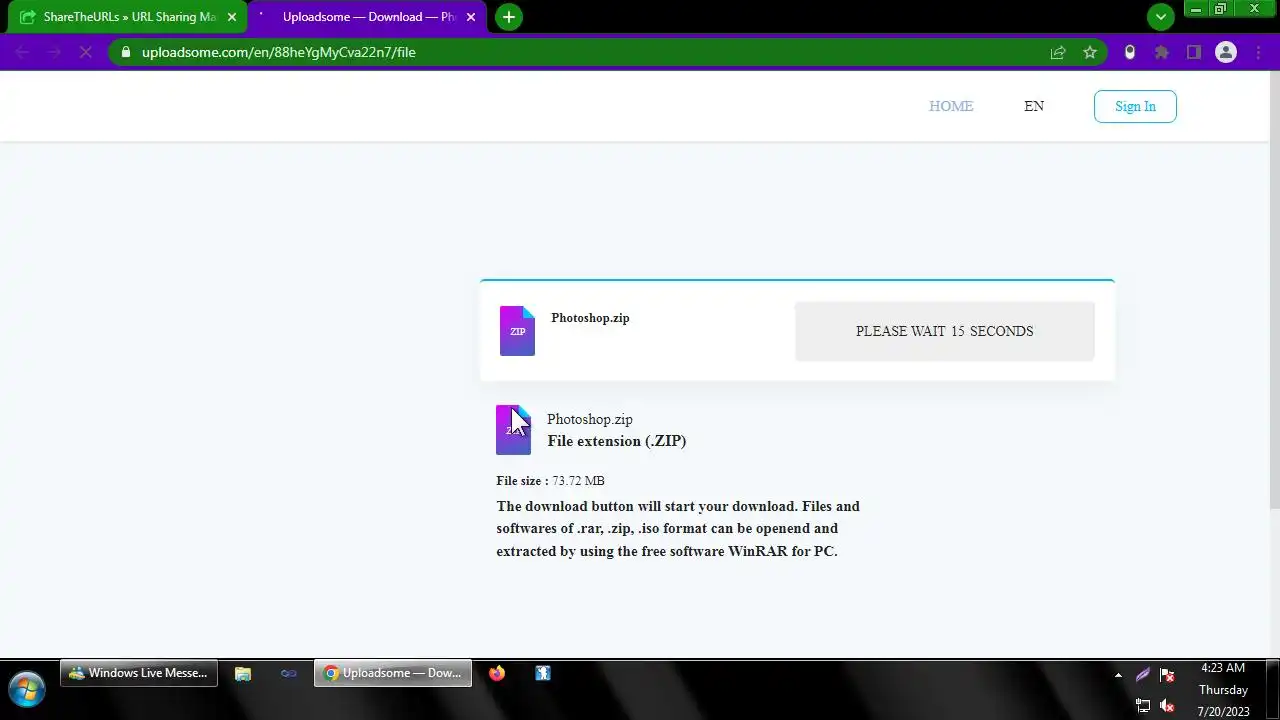The width and height of the screenshot is (1280, 720).
Task: Open the flag tray icon with red X
Action: click(1167, 675)
